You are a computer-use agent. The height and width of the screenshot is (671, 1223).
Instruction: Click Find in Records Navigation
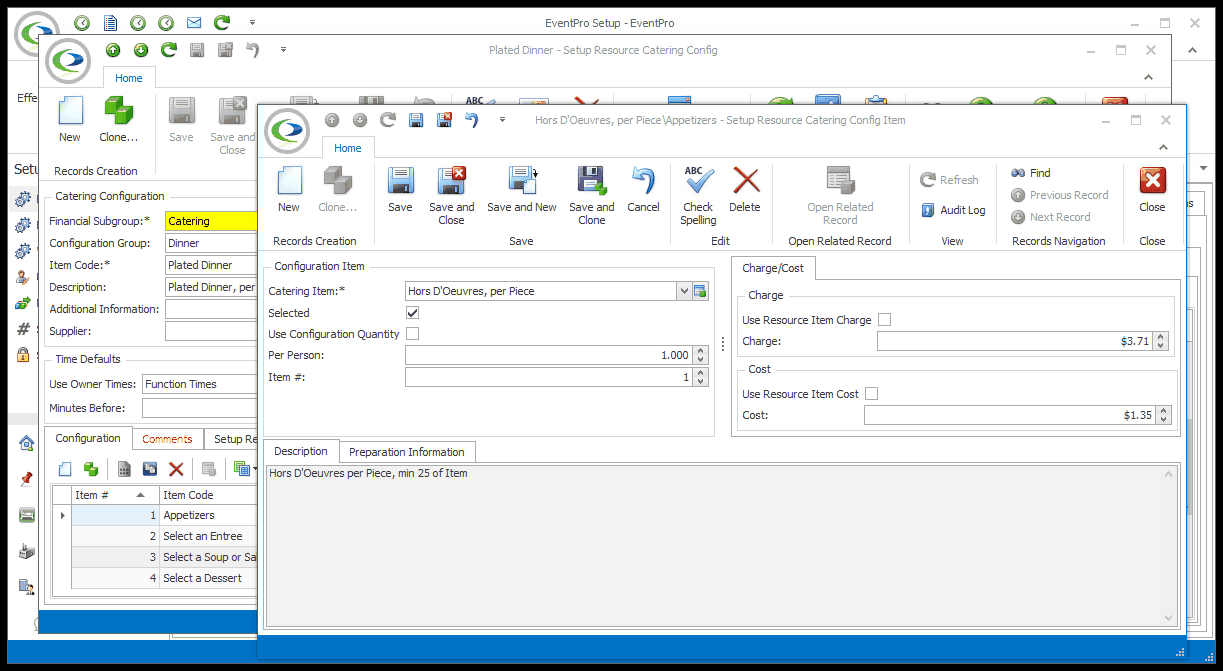click(x=1031, y=173)
